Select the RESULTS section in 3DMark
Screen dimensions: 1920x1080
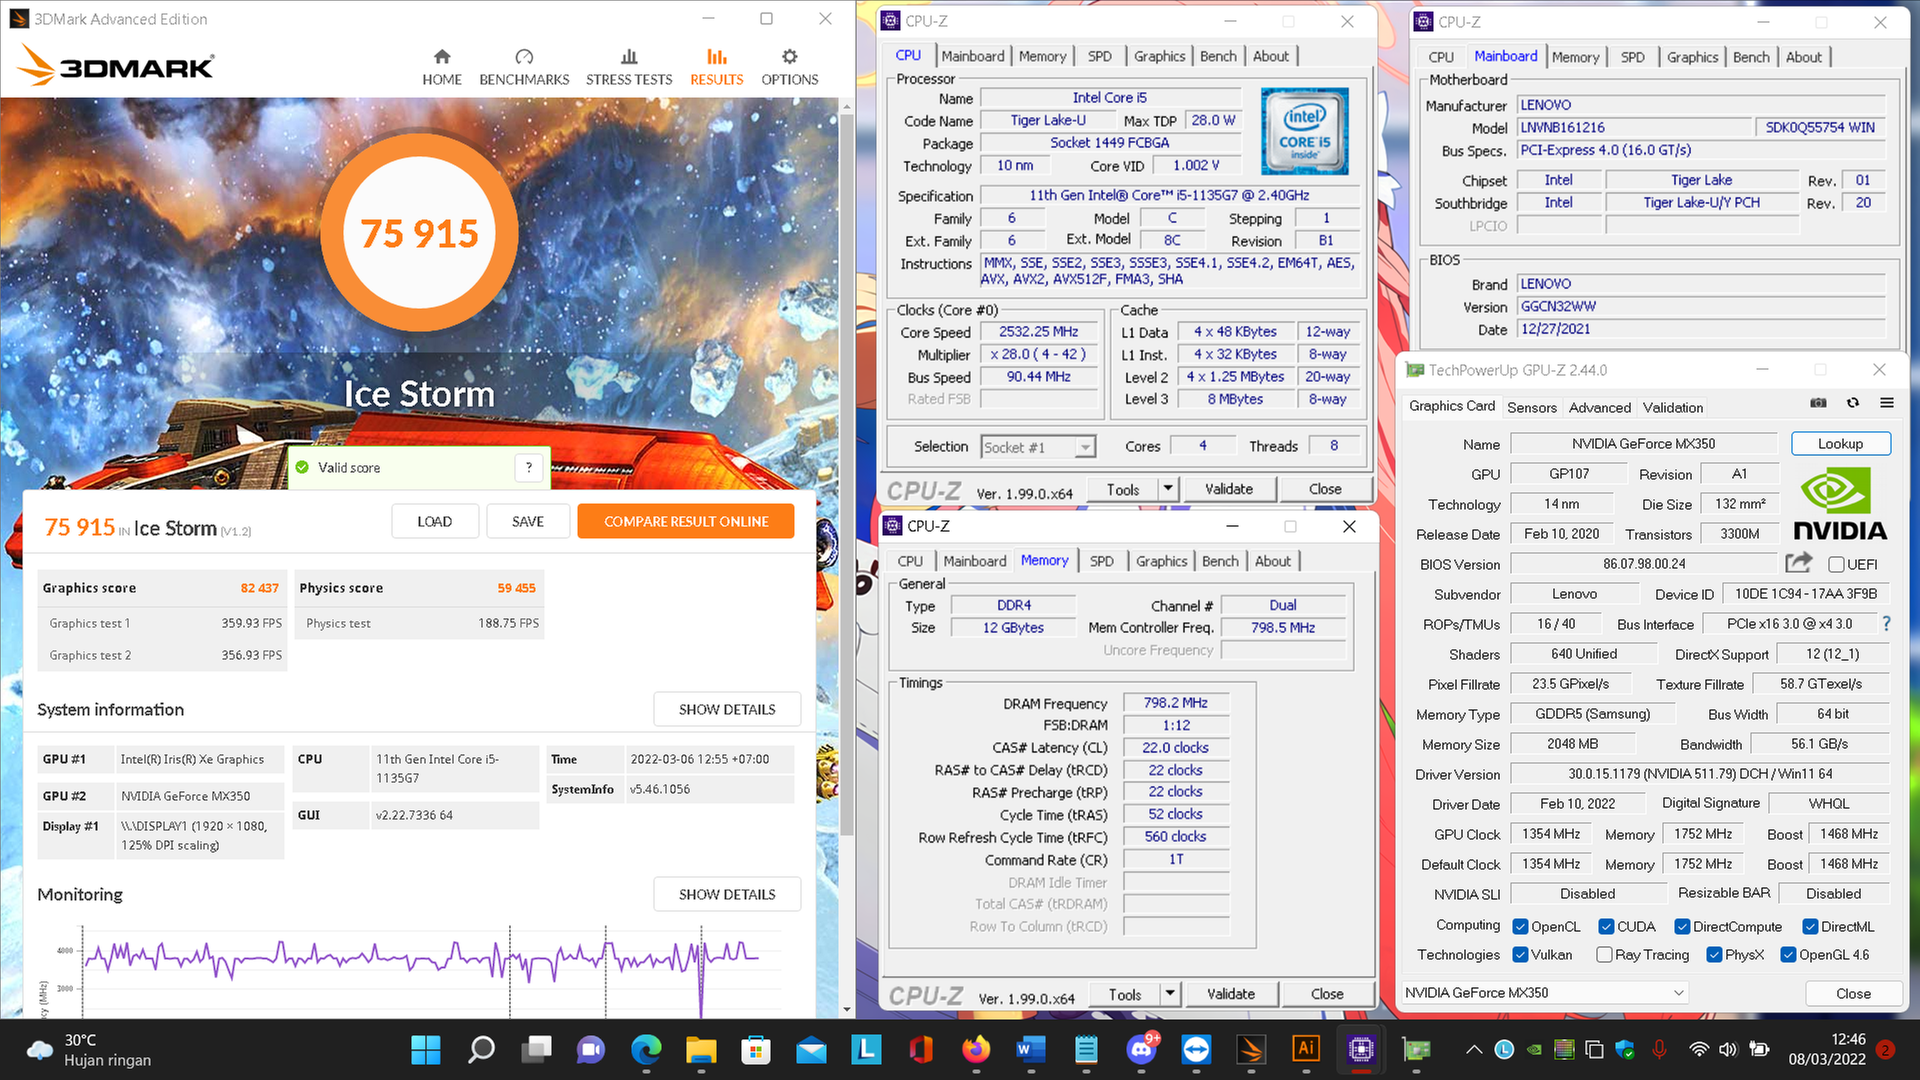click(x=716, y=68)
